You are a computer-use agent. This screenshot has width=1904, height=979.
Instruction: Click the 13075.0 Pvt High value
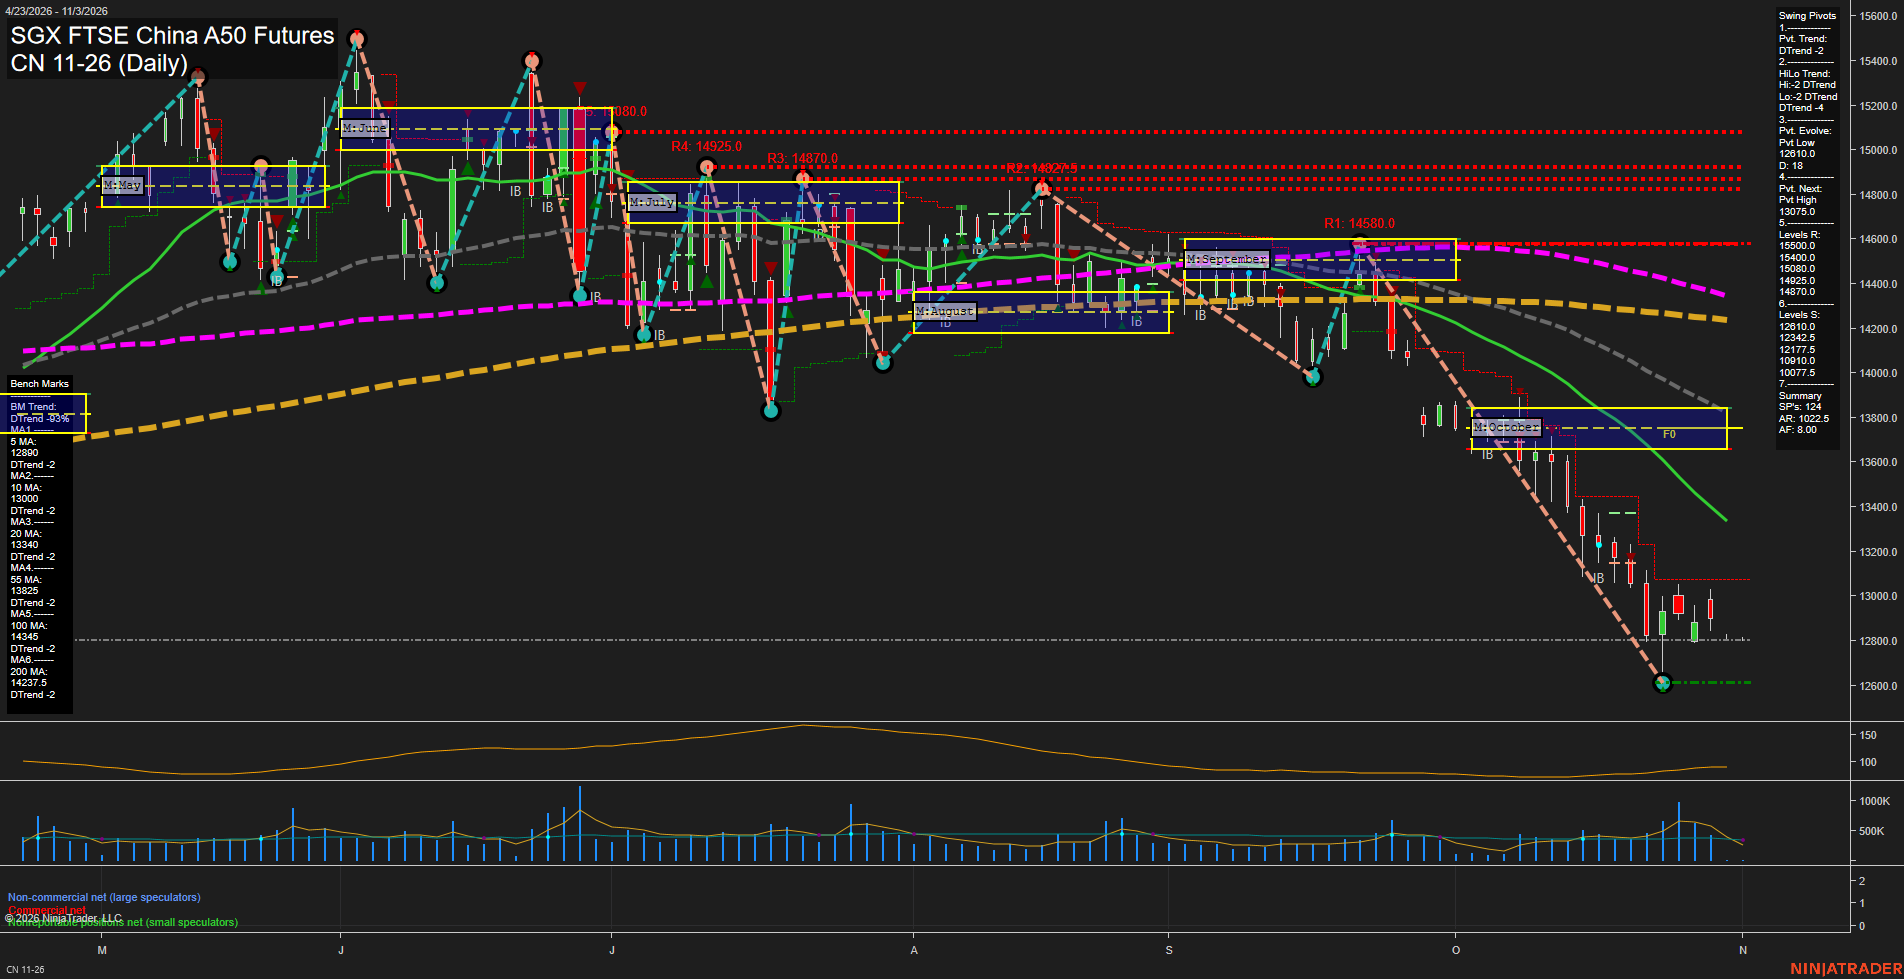click(1797, 212)
